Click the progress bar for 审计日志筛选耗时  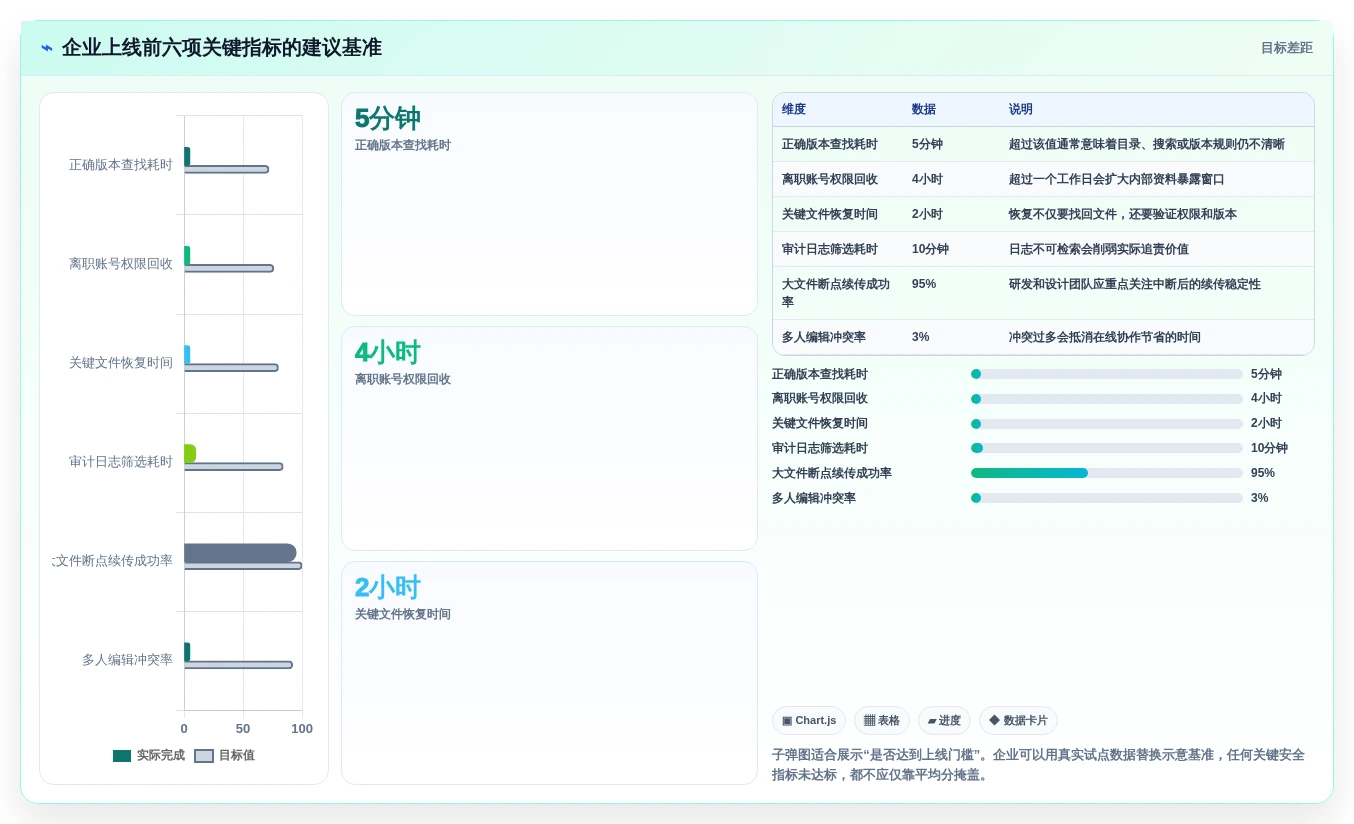pyautogui.click(x=1107, y=448)
